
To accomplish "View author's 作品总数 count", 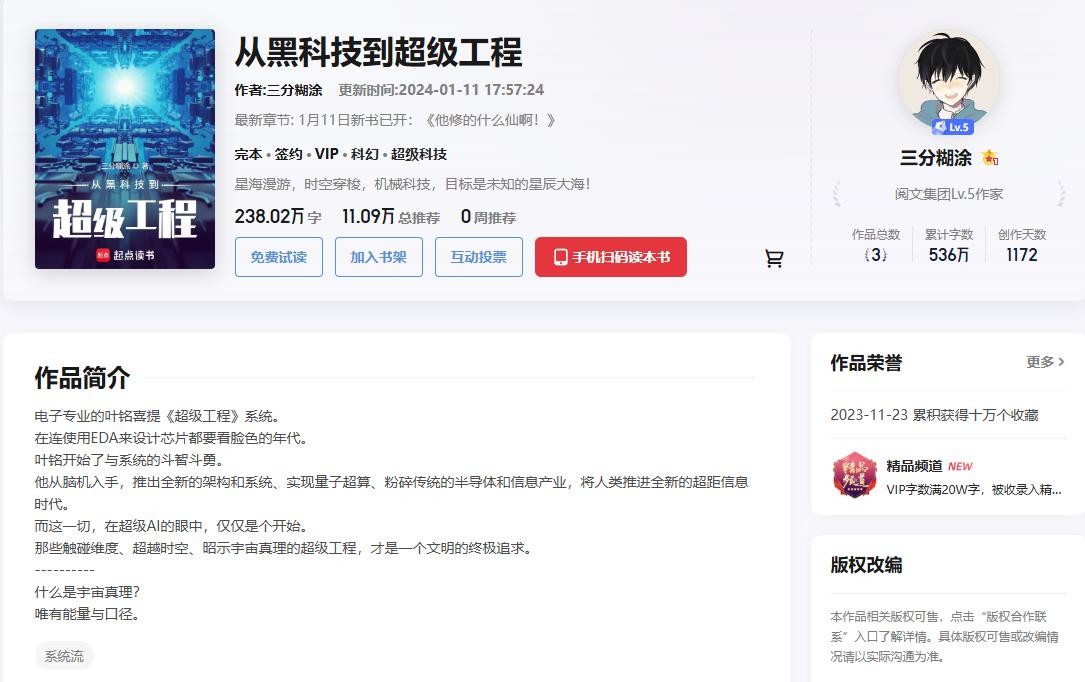I will pos(876,254).
